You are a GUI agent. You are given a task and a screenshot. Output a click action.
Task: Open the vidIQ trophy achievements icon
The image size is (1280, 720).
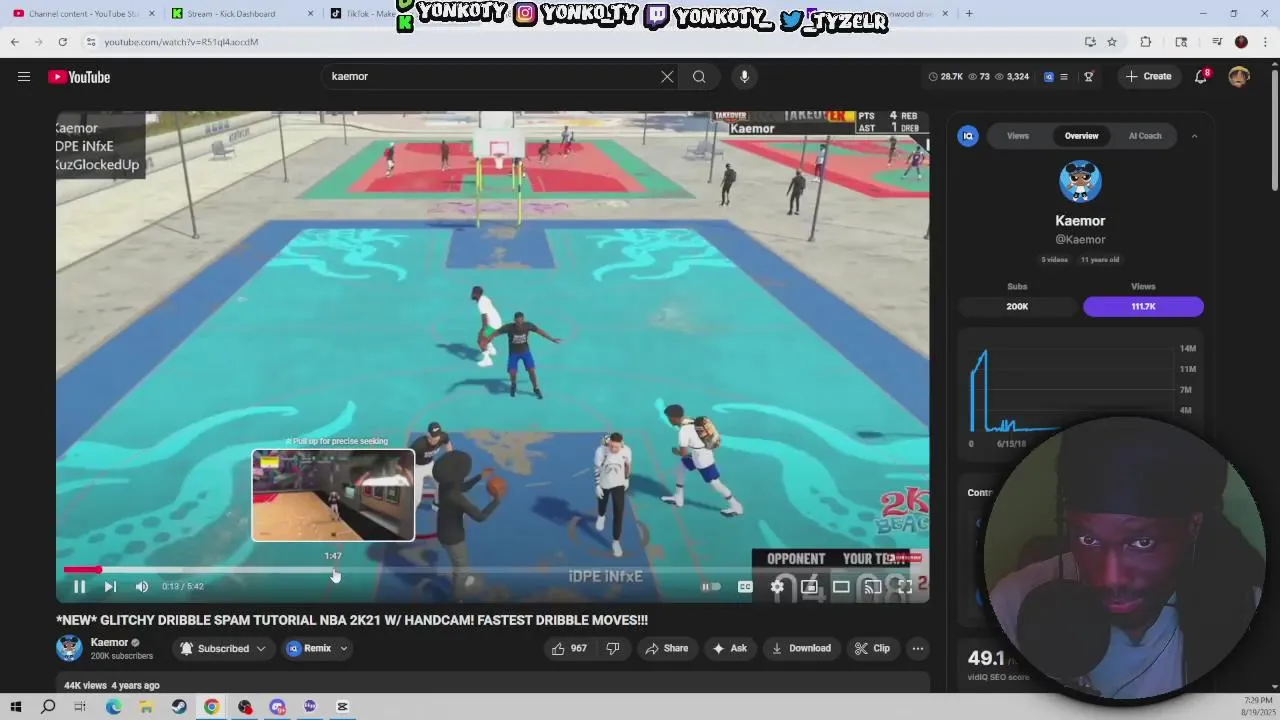pos(1089,77)
